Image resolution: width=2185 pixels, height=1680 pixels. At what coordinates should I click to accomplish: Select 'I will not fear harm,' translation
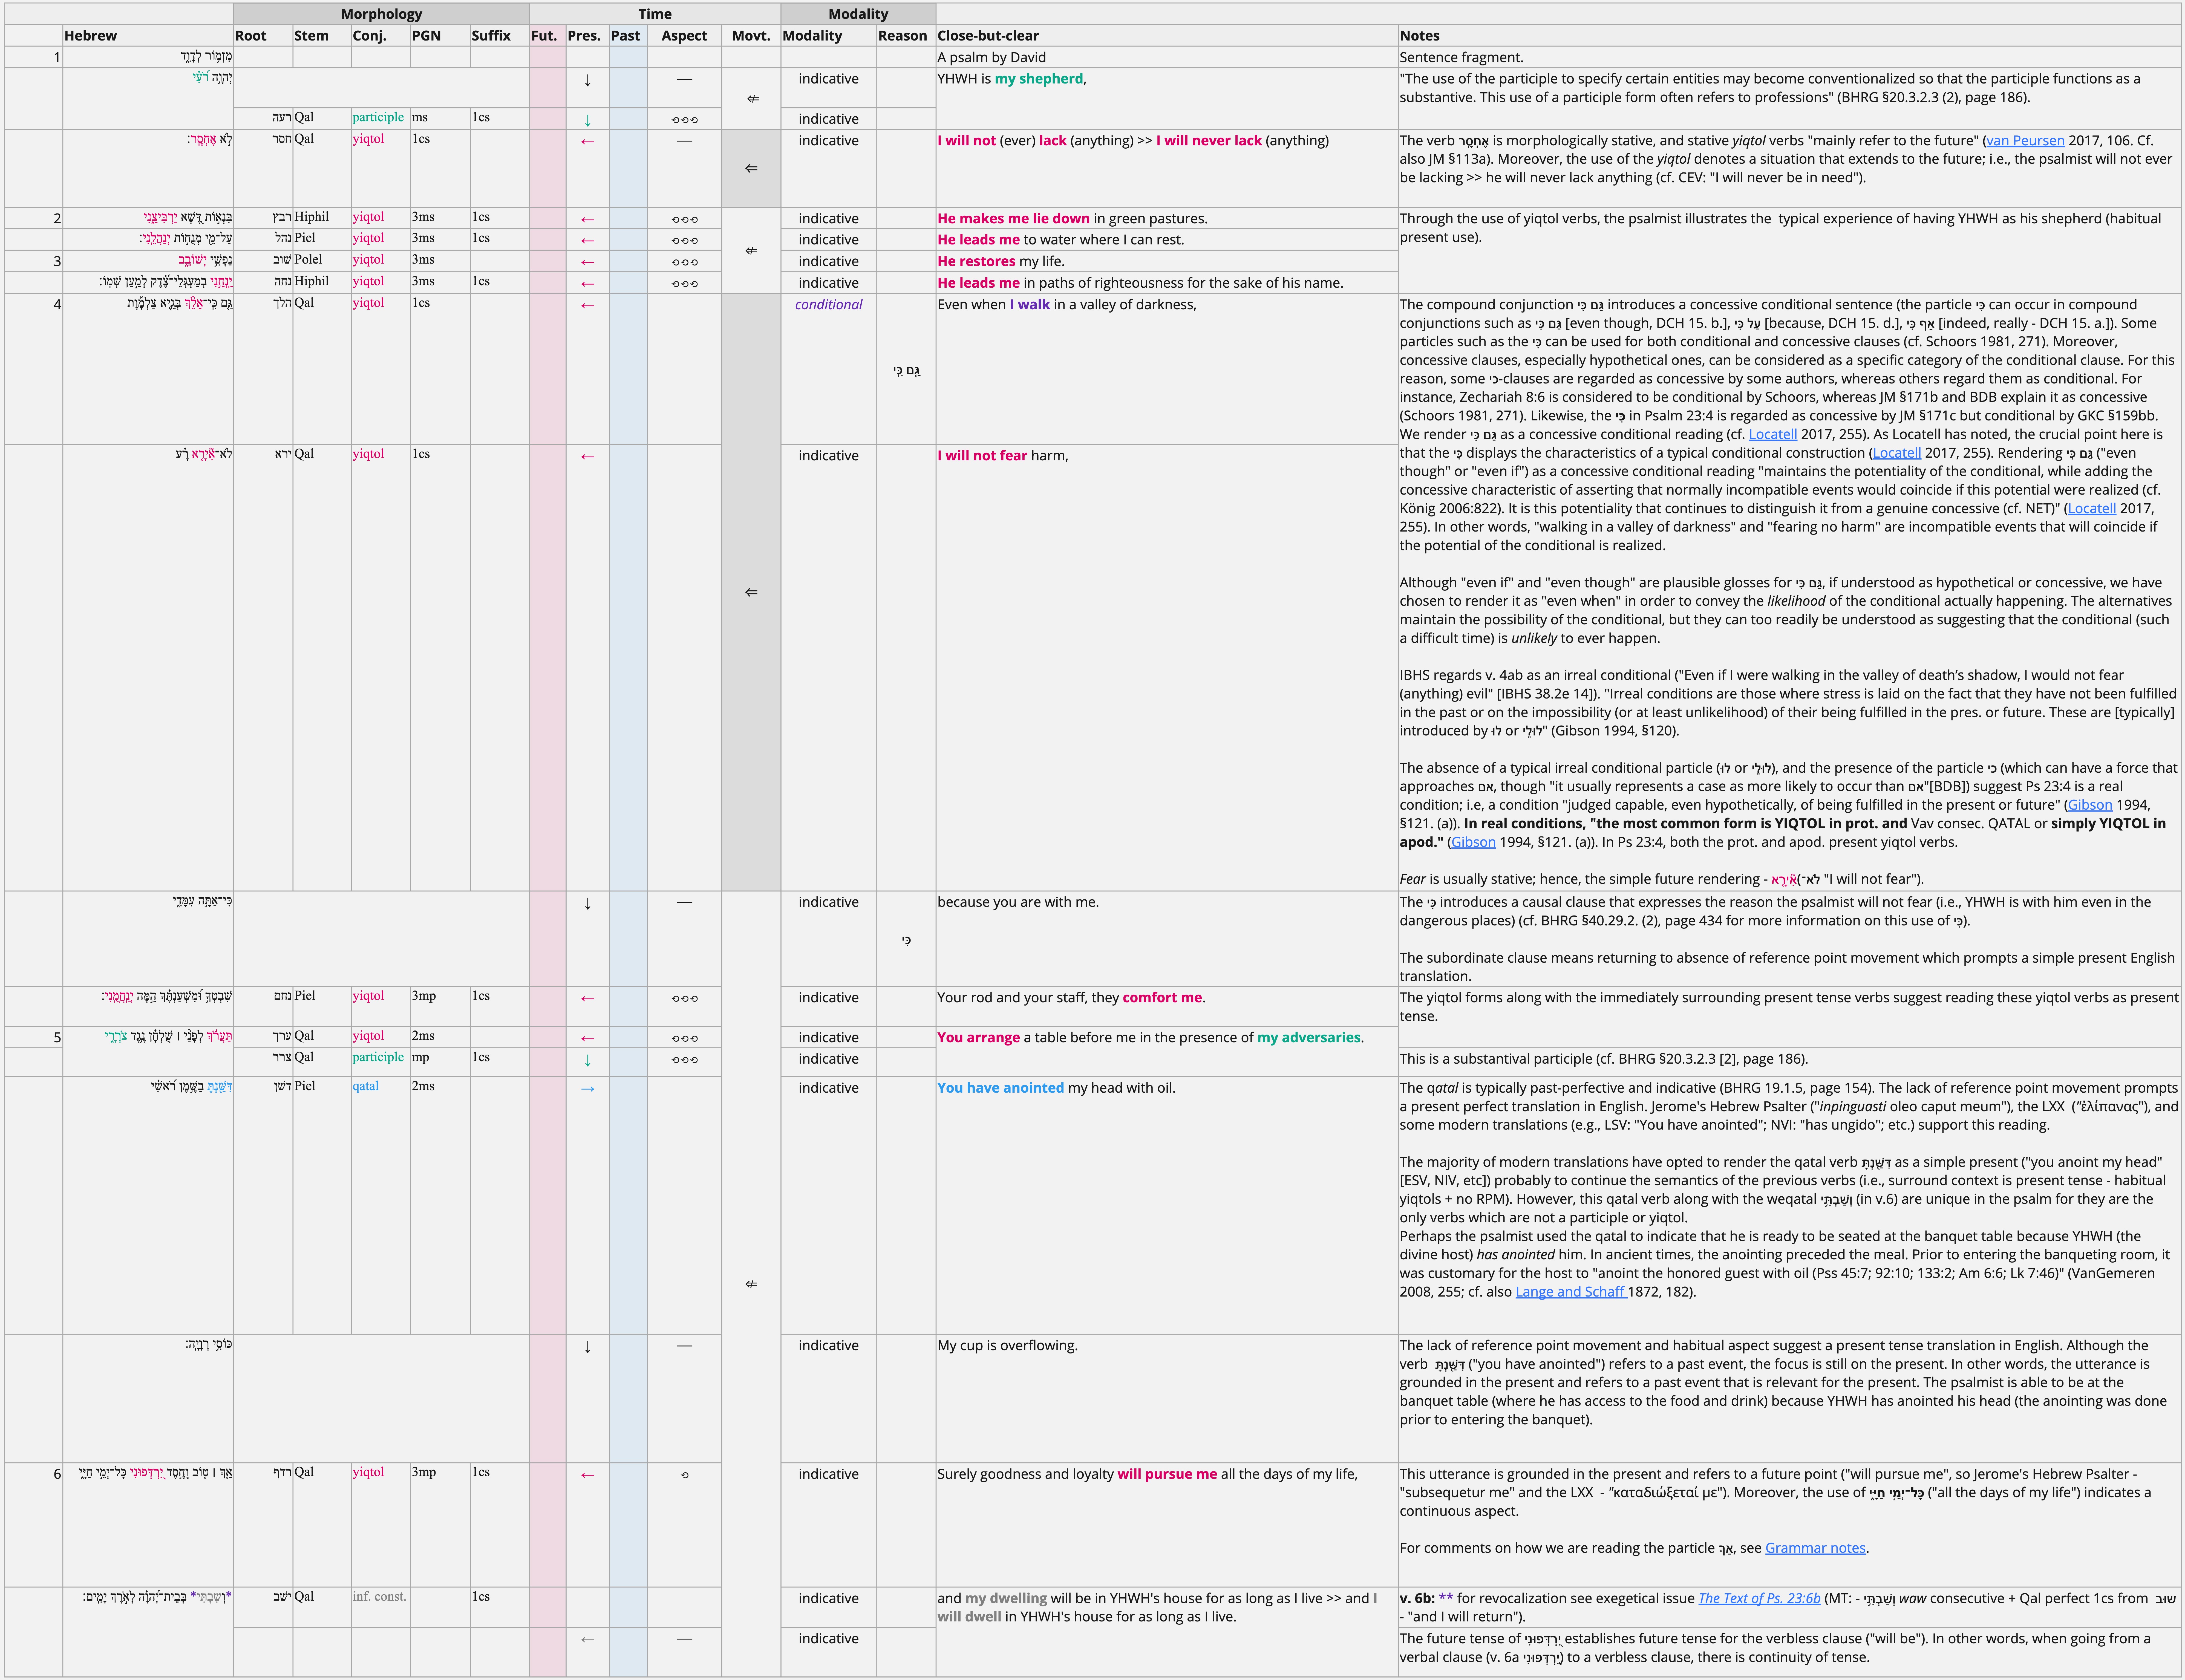pos(1167,668)
